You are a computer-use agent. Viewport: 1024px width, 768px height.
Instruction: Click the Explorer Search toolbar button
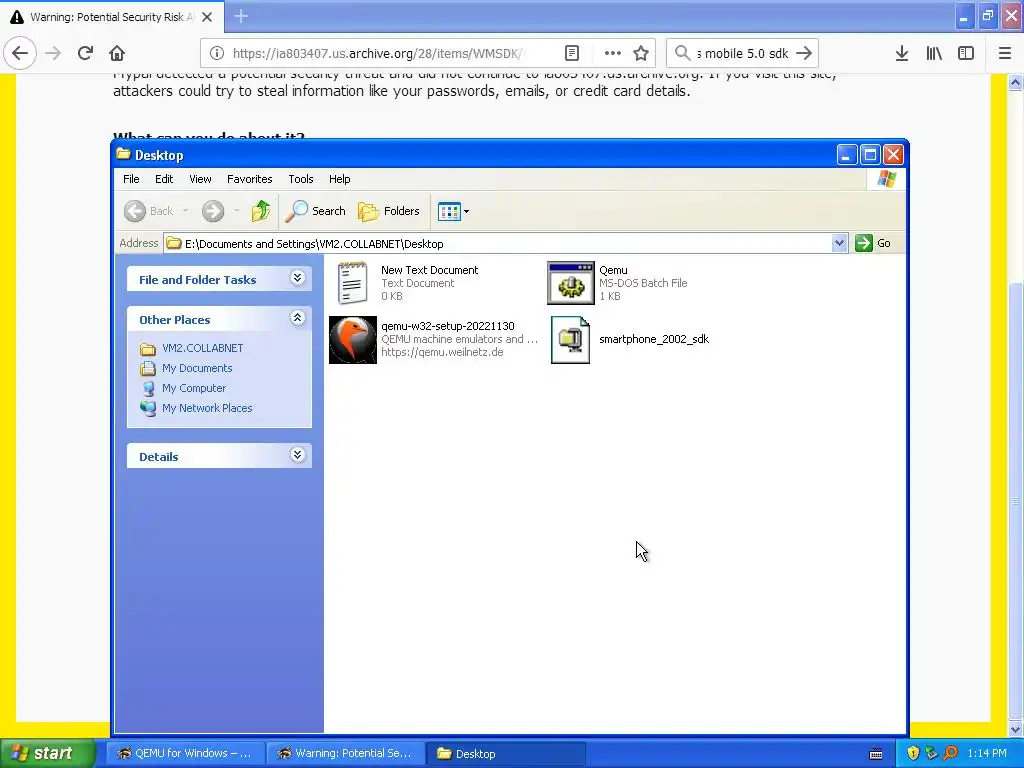315,211
